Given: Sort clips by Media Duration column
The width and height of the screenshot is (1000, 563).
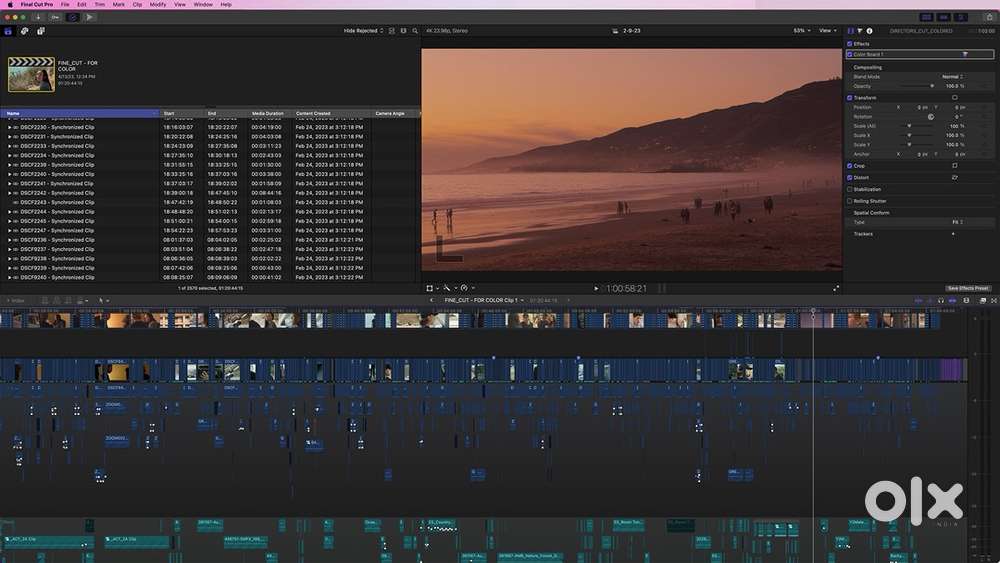Looking at the screenshot, I should coord(268,114).
